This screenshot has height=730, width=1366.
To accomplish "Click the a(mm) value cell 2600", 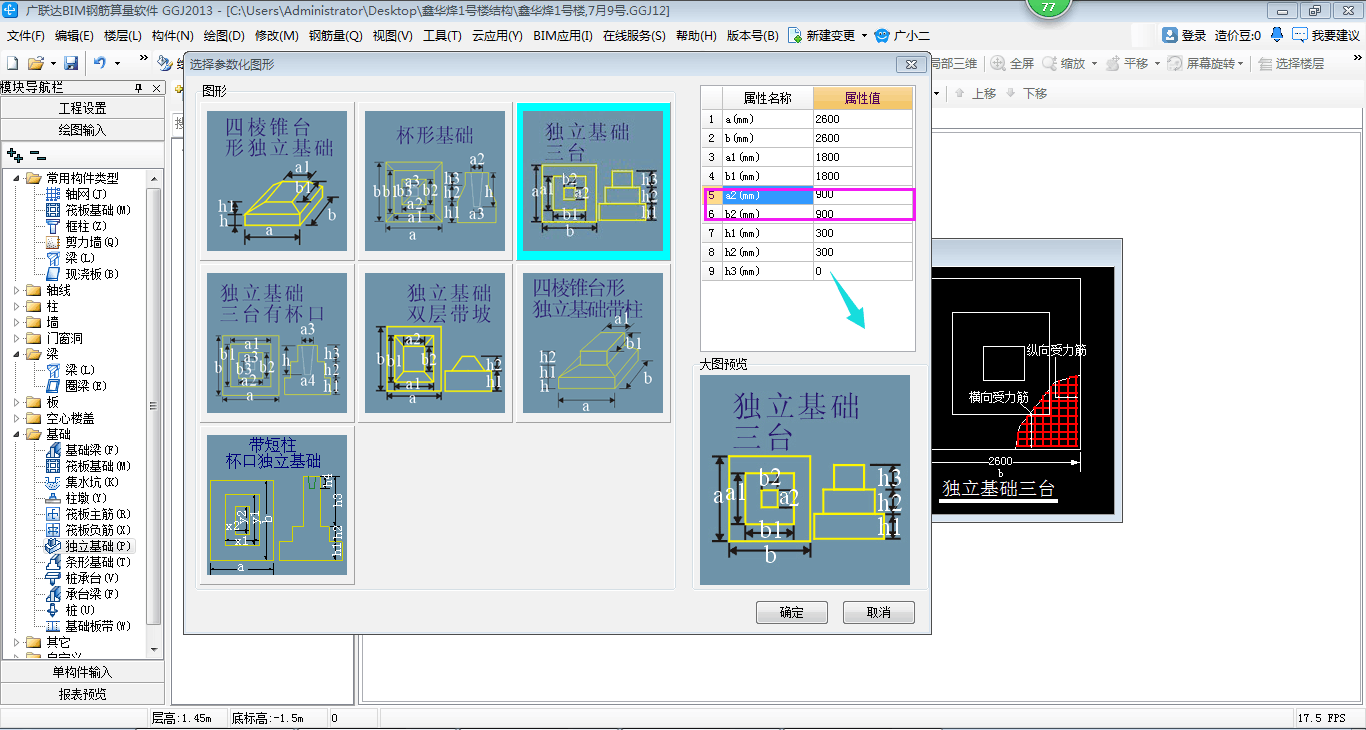I will pos(863,119).
